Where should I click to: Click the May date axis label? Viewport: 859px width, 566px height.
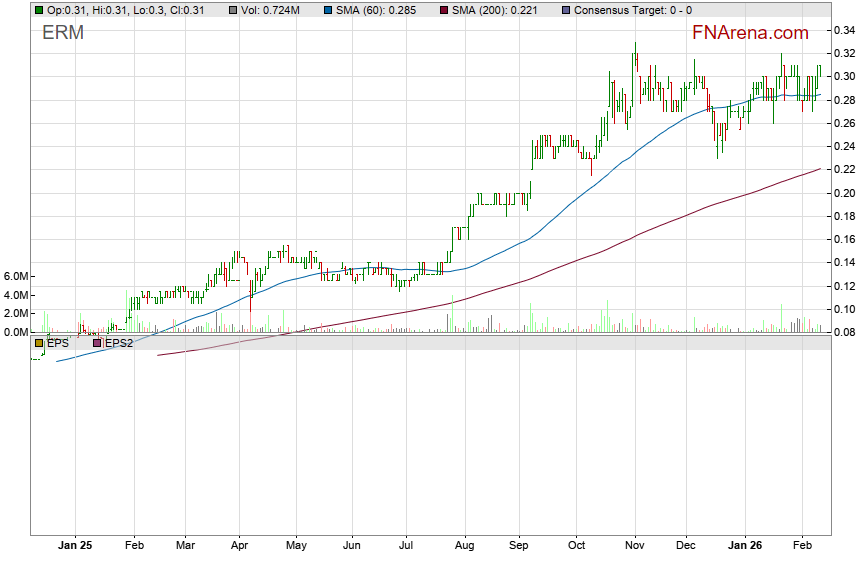[x=296, y=547]
